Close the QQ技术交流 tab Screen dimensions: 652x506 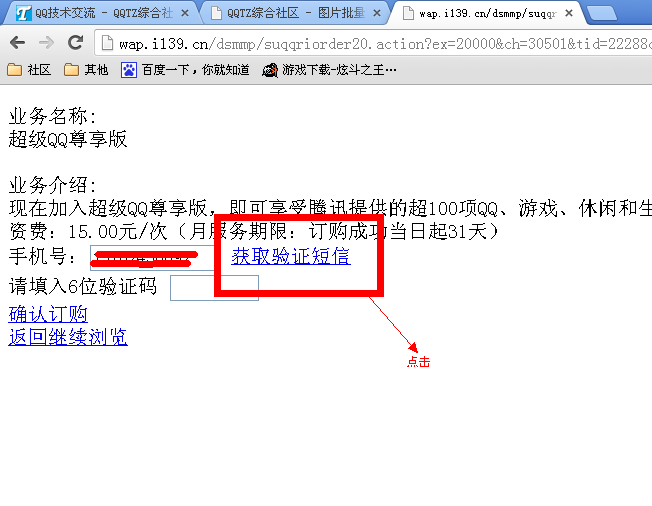coord(185,13)
